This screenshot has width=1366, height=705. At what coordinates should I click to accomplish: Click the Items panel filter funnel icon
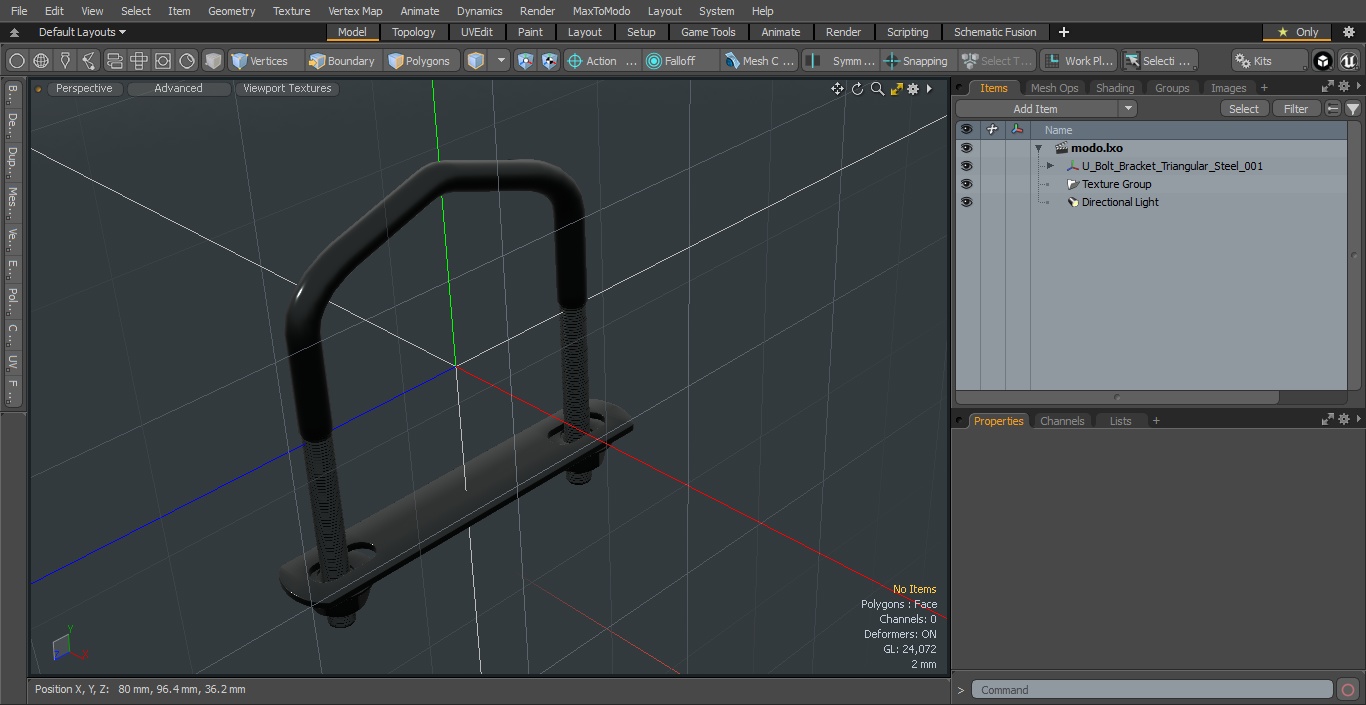pos(1352,109)
